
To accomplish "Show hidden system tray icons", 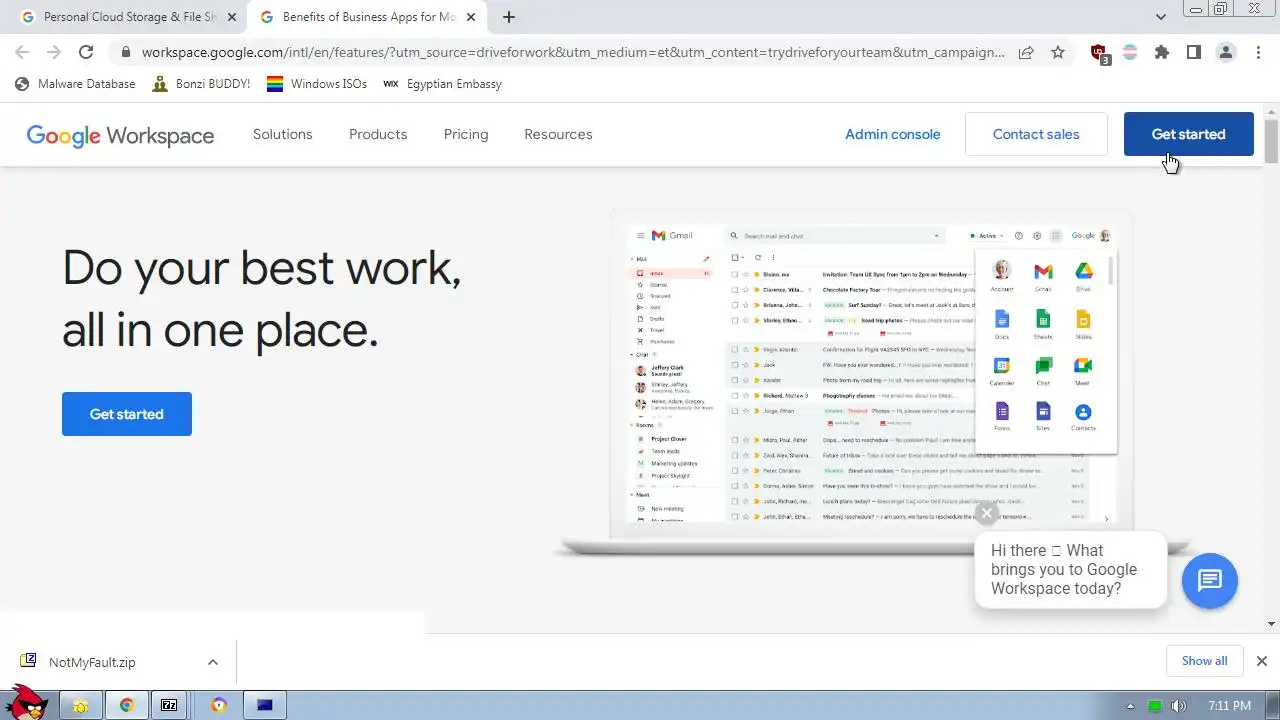I will coord(1131,706).
